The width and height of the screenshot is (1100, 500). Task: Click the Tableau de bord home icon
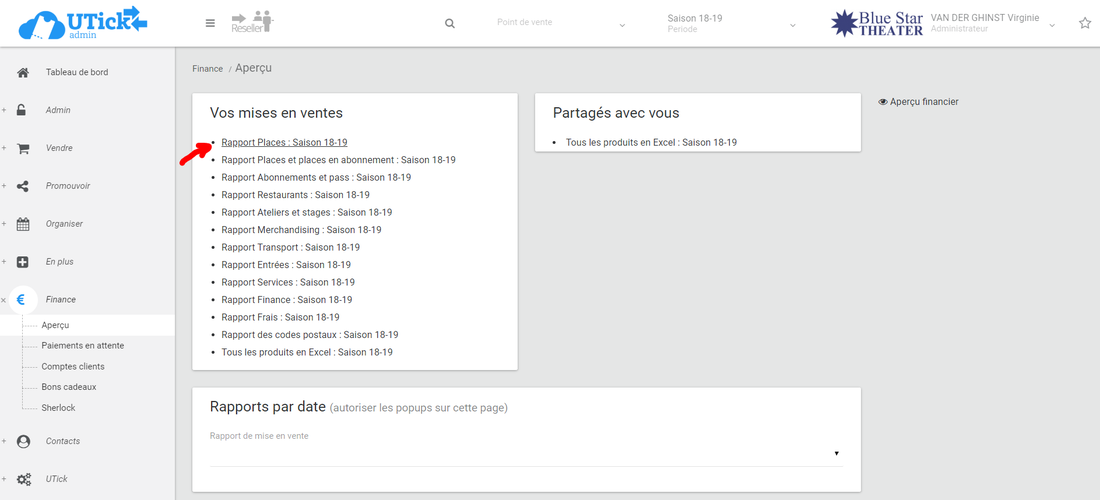click(x=23, y=72)
